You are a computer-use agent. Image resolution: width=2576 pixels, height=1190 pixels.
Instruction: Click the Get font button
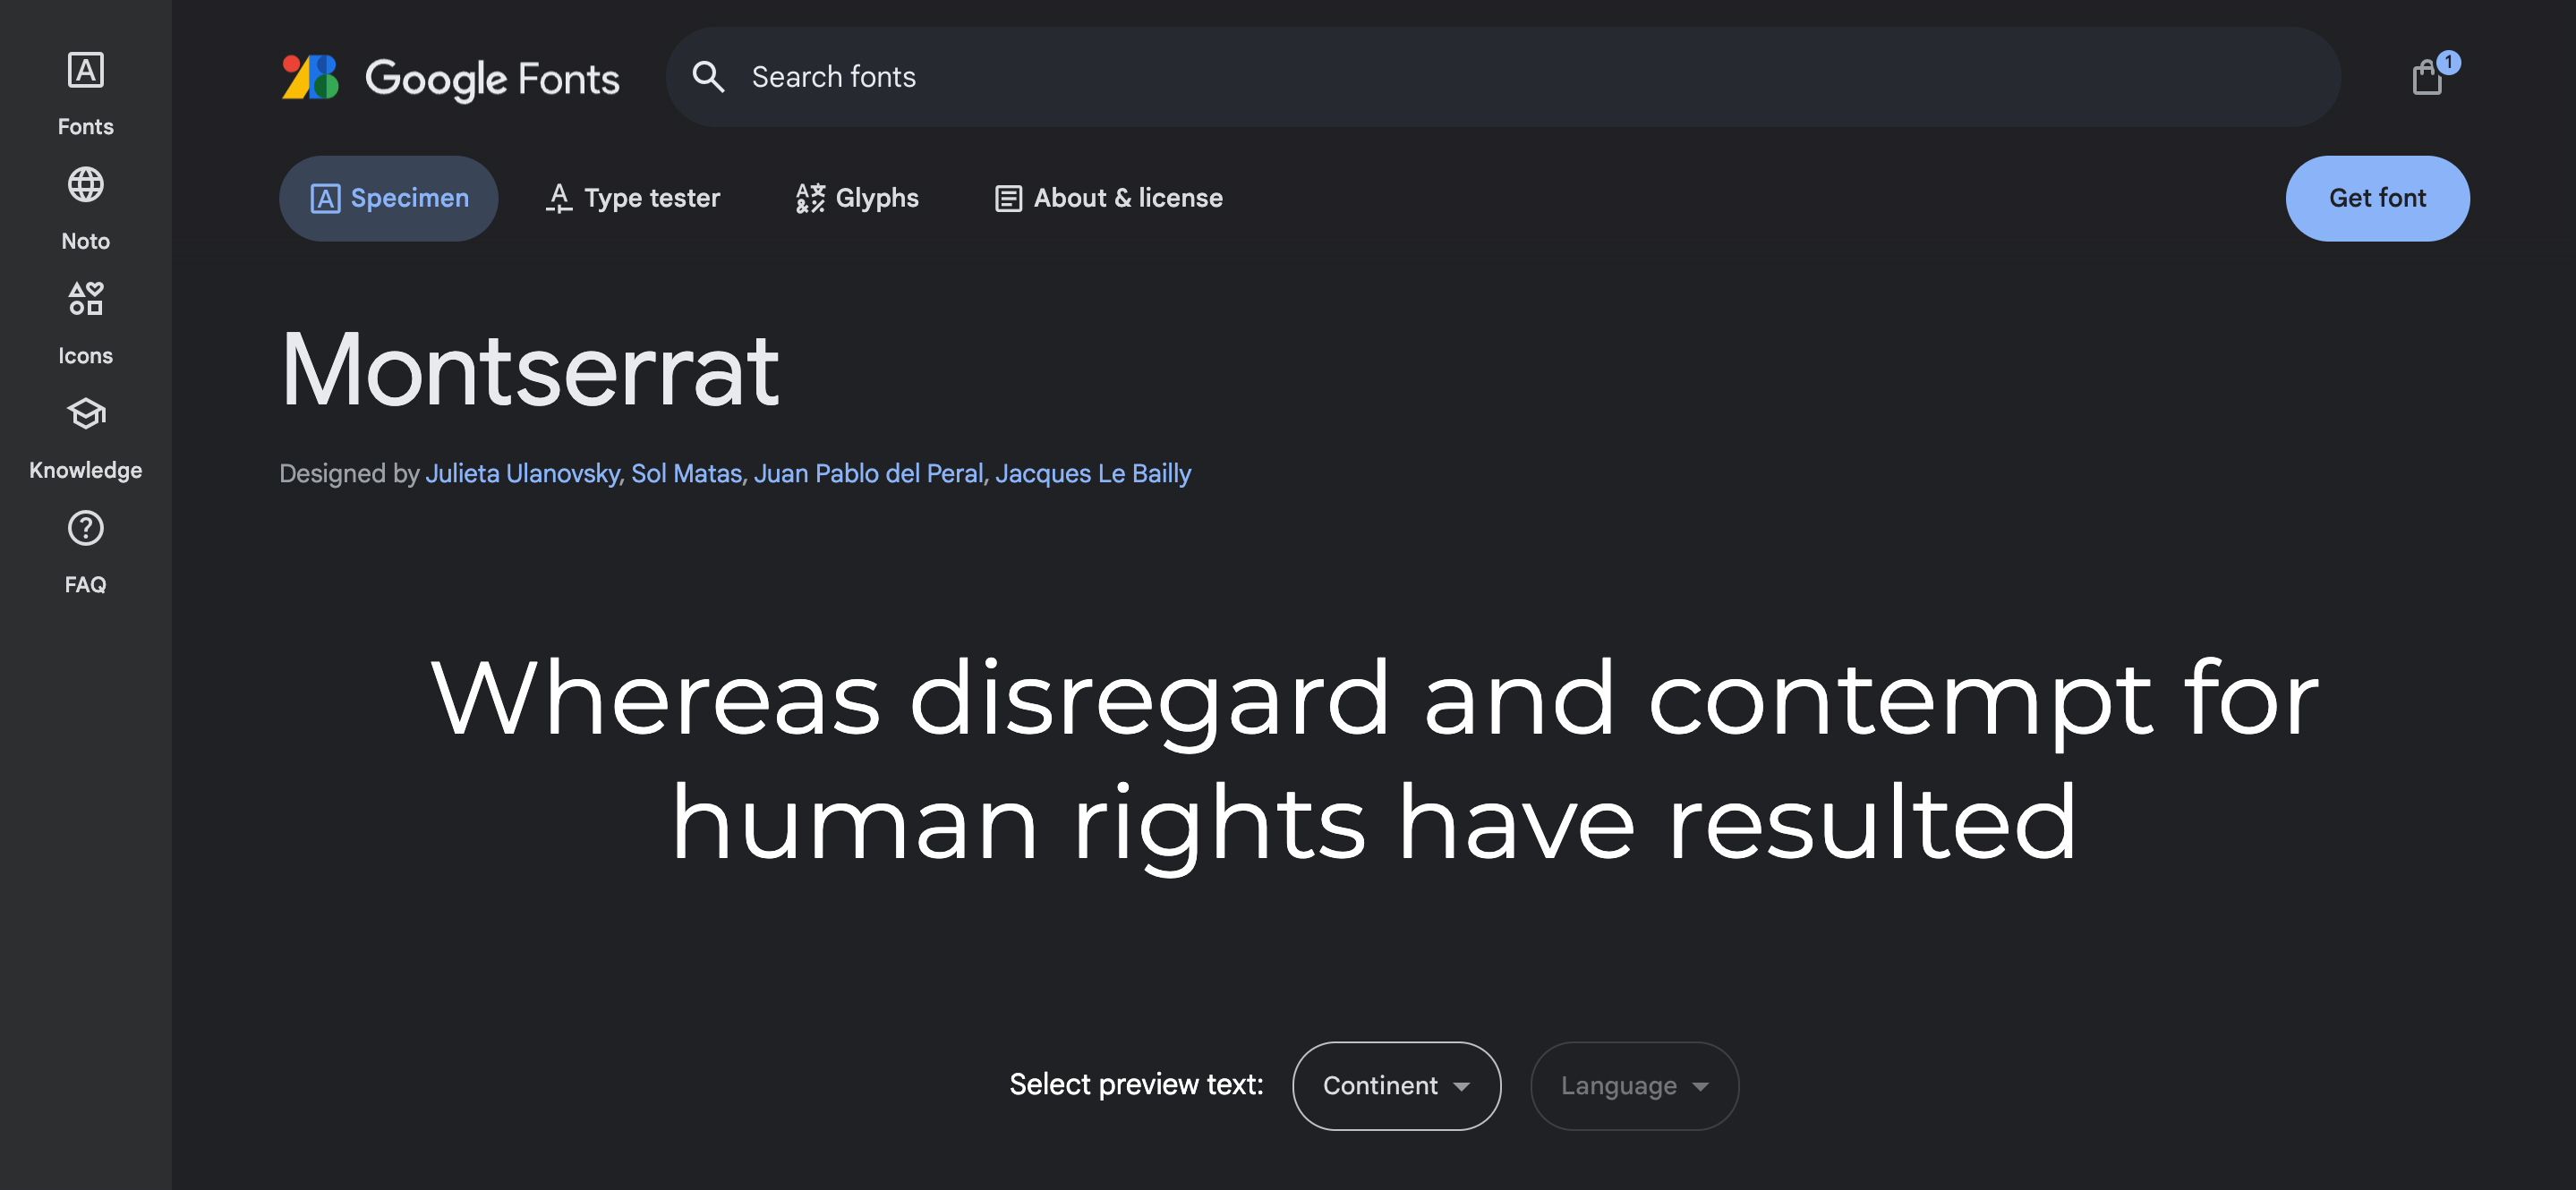(x=2377, y=198)
